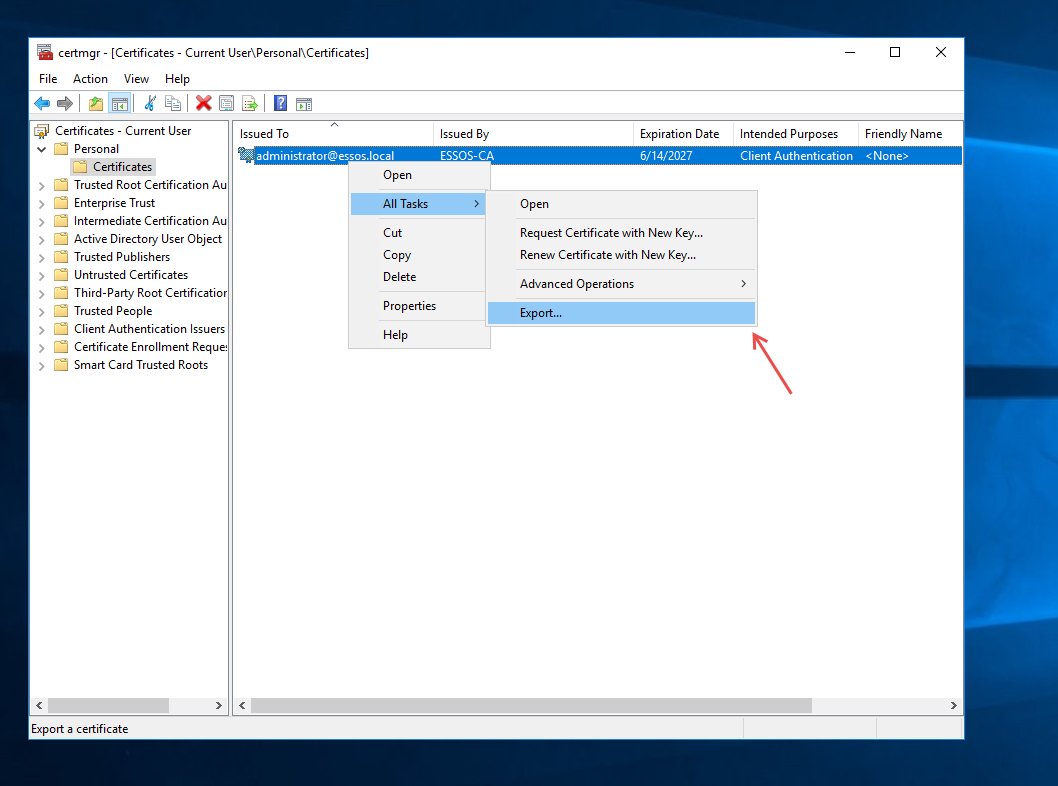Sort by the Issued By column header
The height and width of the screenshot is (786, 1058).
(x=533, y=134)
